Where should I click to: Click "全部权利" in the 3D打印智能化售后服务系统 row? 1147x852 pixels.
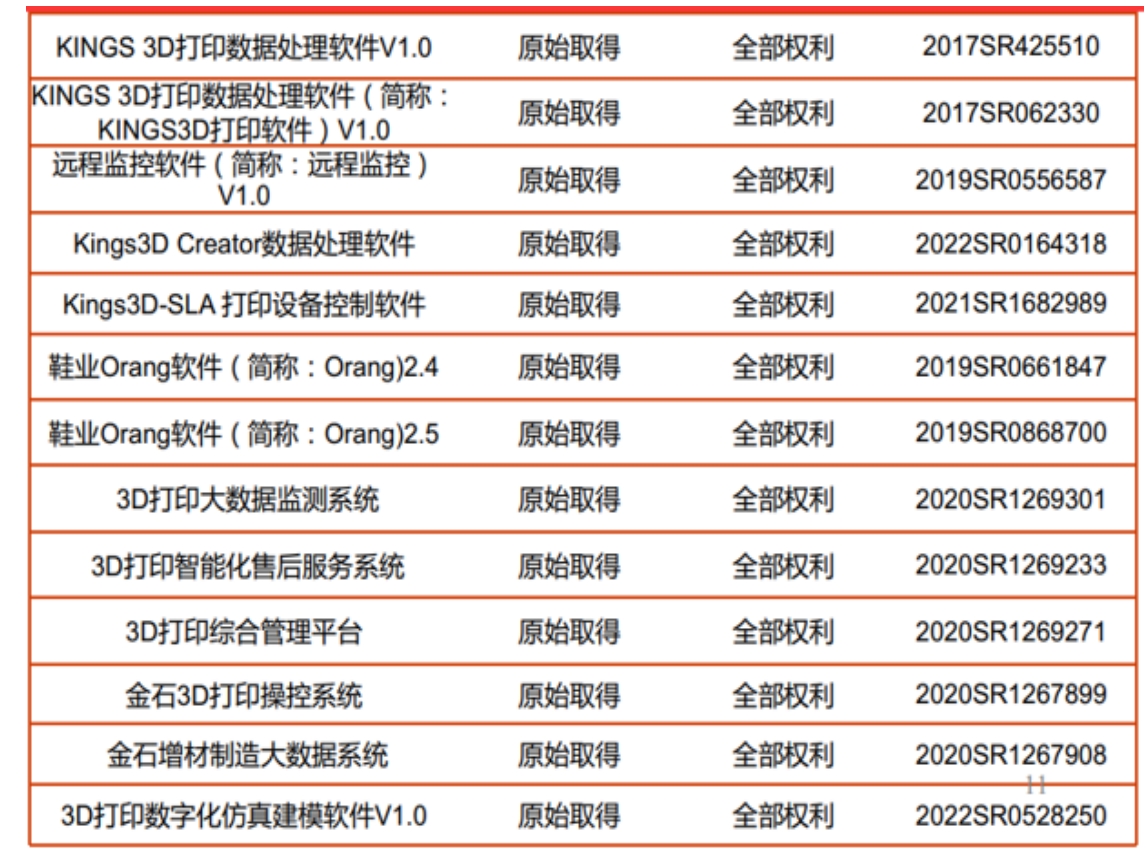[x=783, y=567]
